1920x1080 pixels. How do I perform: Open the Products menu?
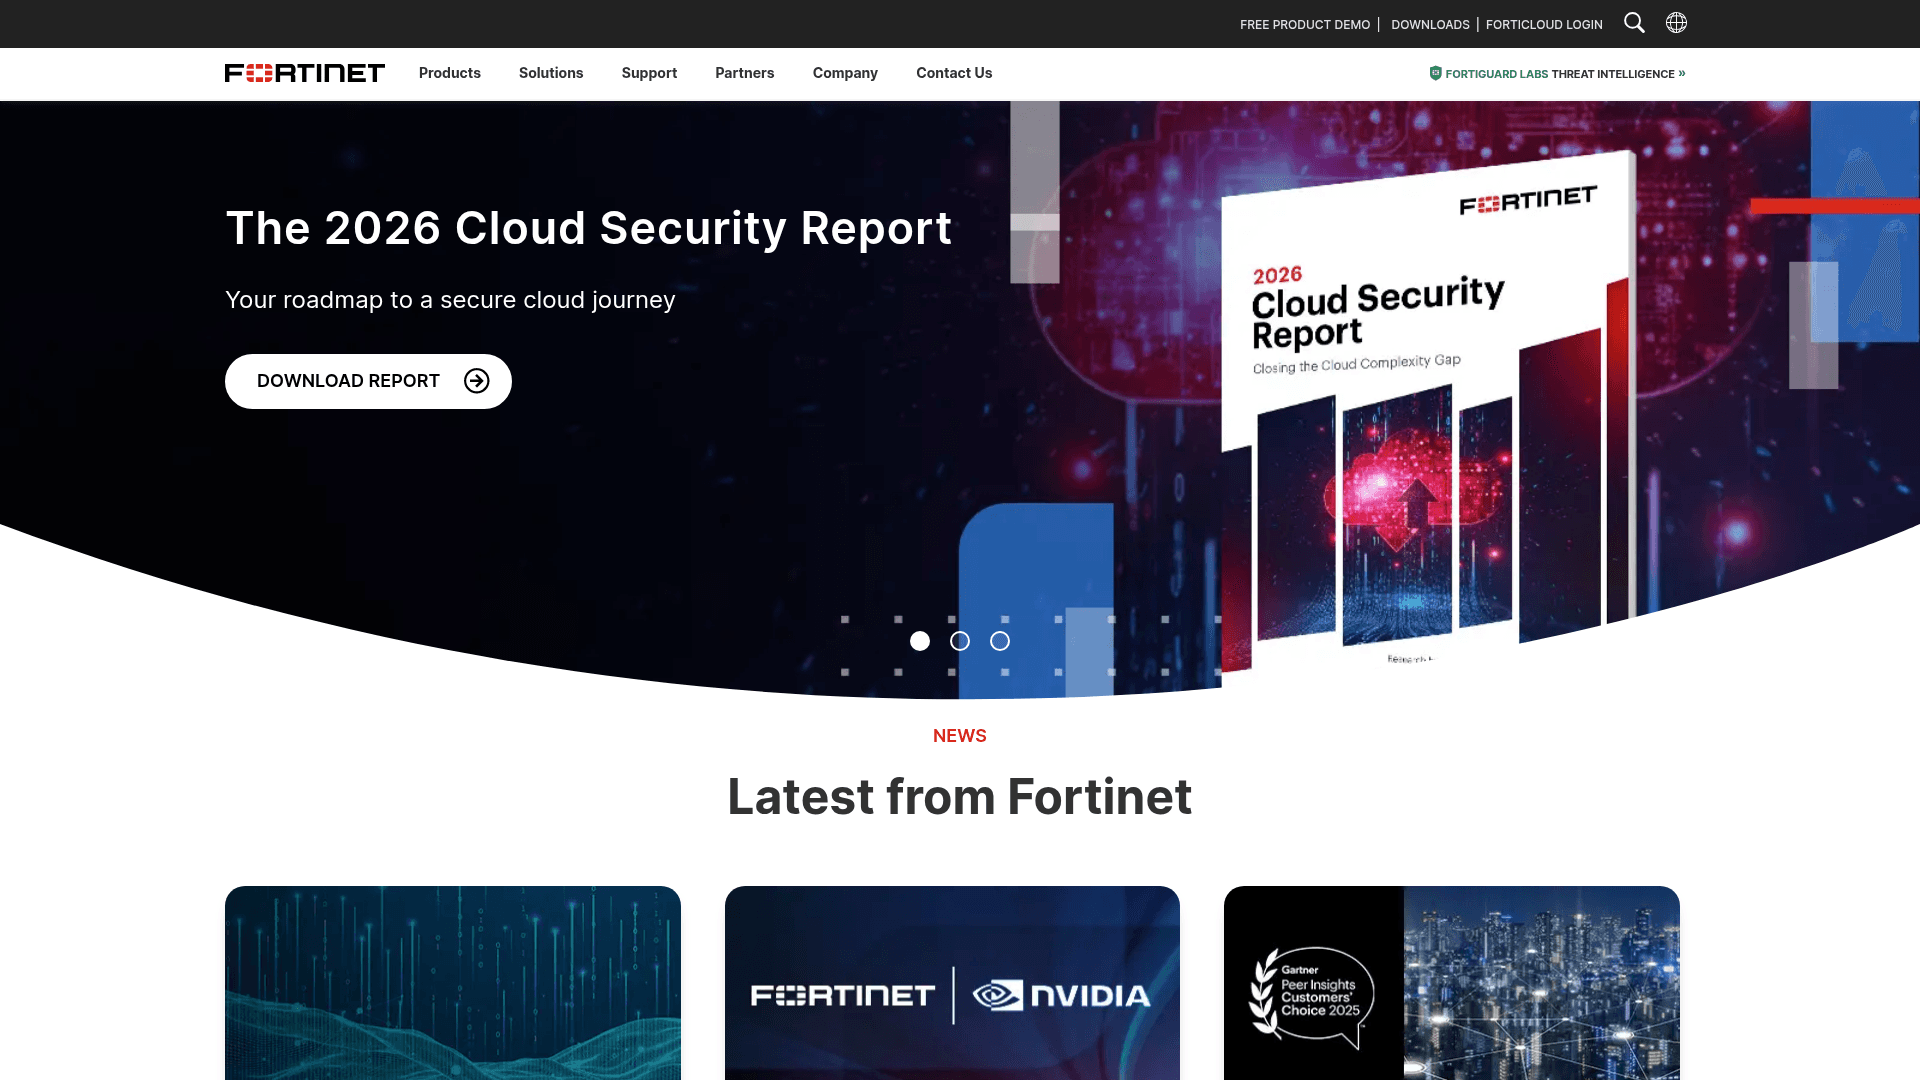pyautogui.click(x=449, y=73)
